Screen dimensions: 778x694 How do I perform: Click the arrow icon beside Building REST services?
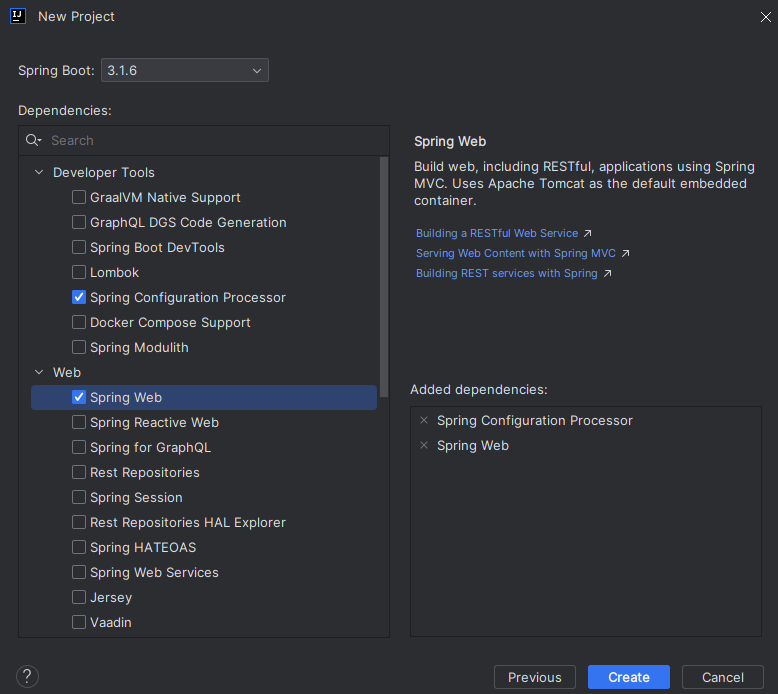[x=607, y=273]
